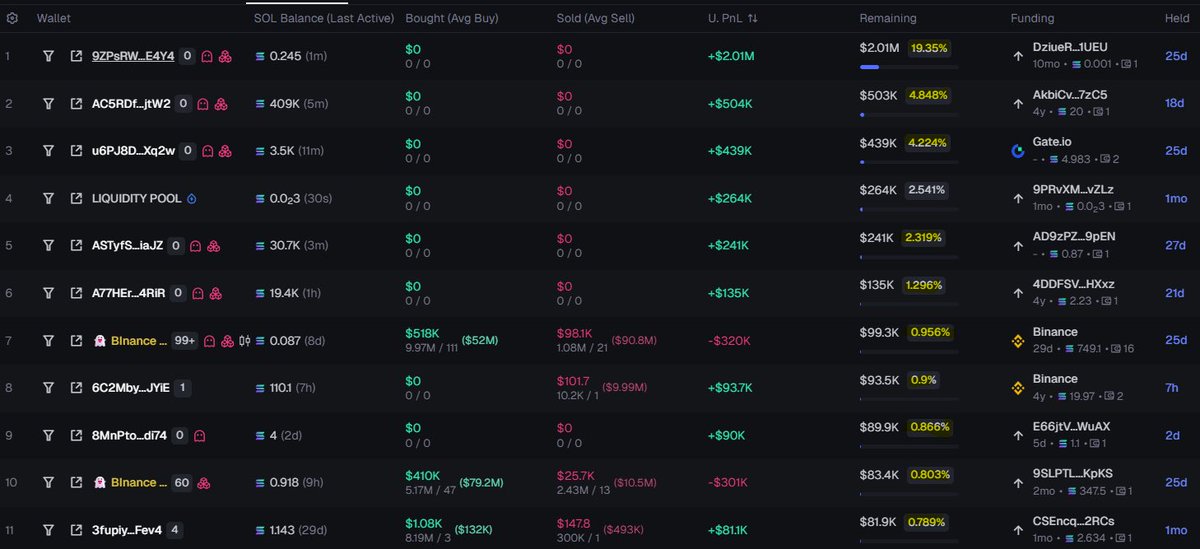The width and height of the screenshot is (1200, 549).
Task: Click the remaining progress bar under $503K
Action: (908, 115)
